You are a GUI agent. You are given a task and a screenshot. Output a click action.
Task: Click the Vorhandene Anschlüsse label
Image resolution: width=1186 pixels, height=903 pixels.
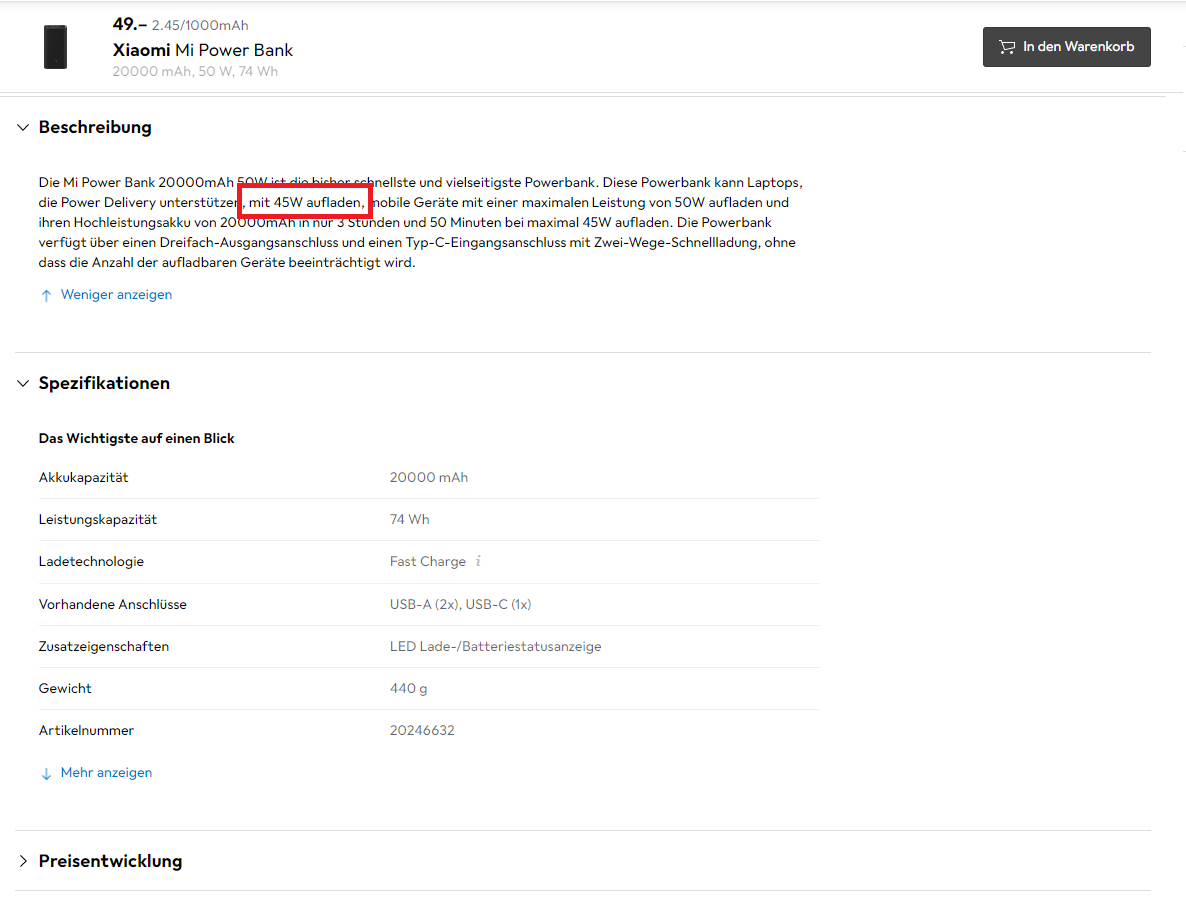(x=113, y=604)
